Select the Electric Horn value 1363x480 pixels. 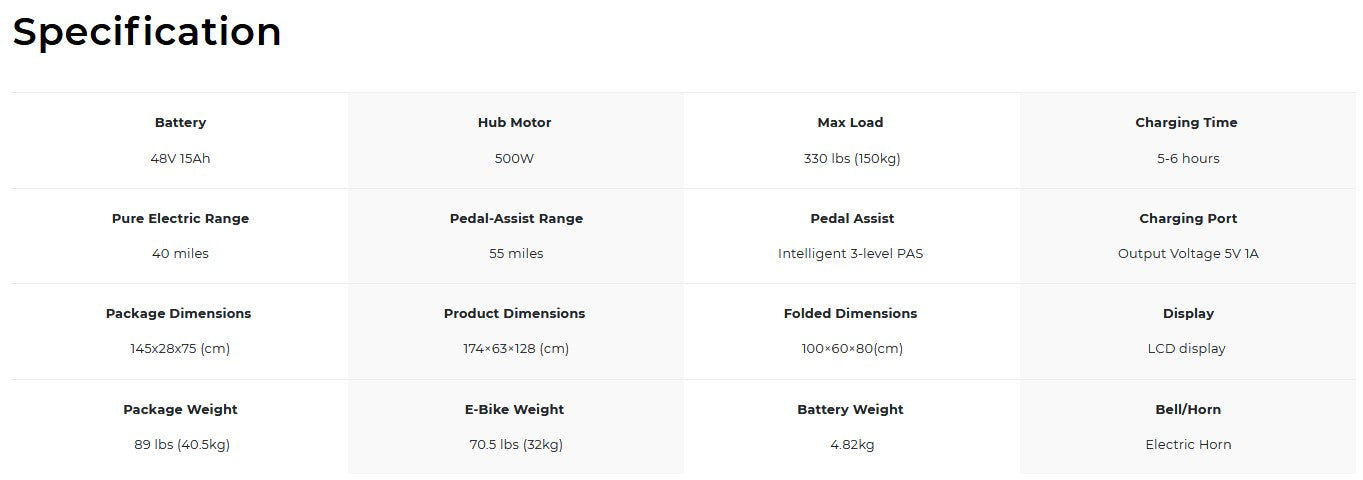pos(1188,445)
